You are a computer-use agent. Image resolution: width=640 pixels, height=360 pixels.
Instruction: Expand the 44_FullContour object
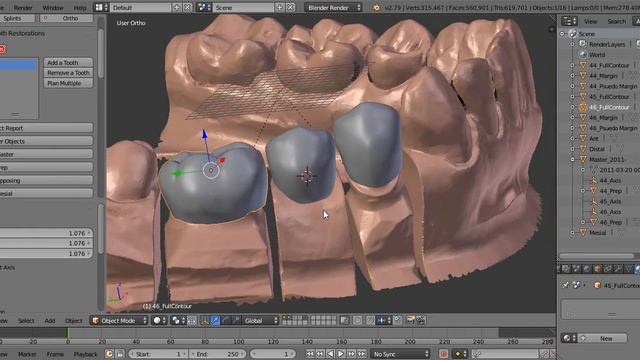573,65
